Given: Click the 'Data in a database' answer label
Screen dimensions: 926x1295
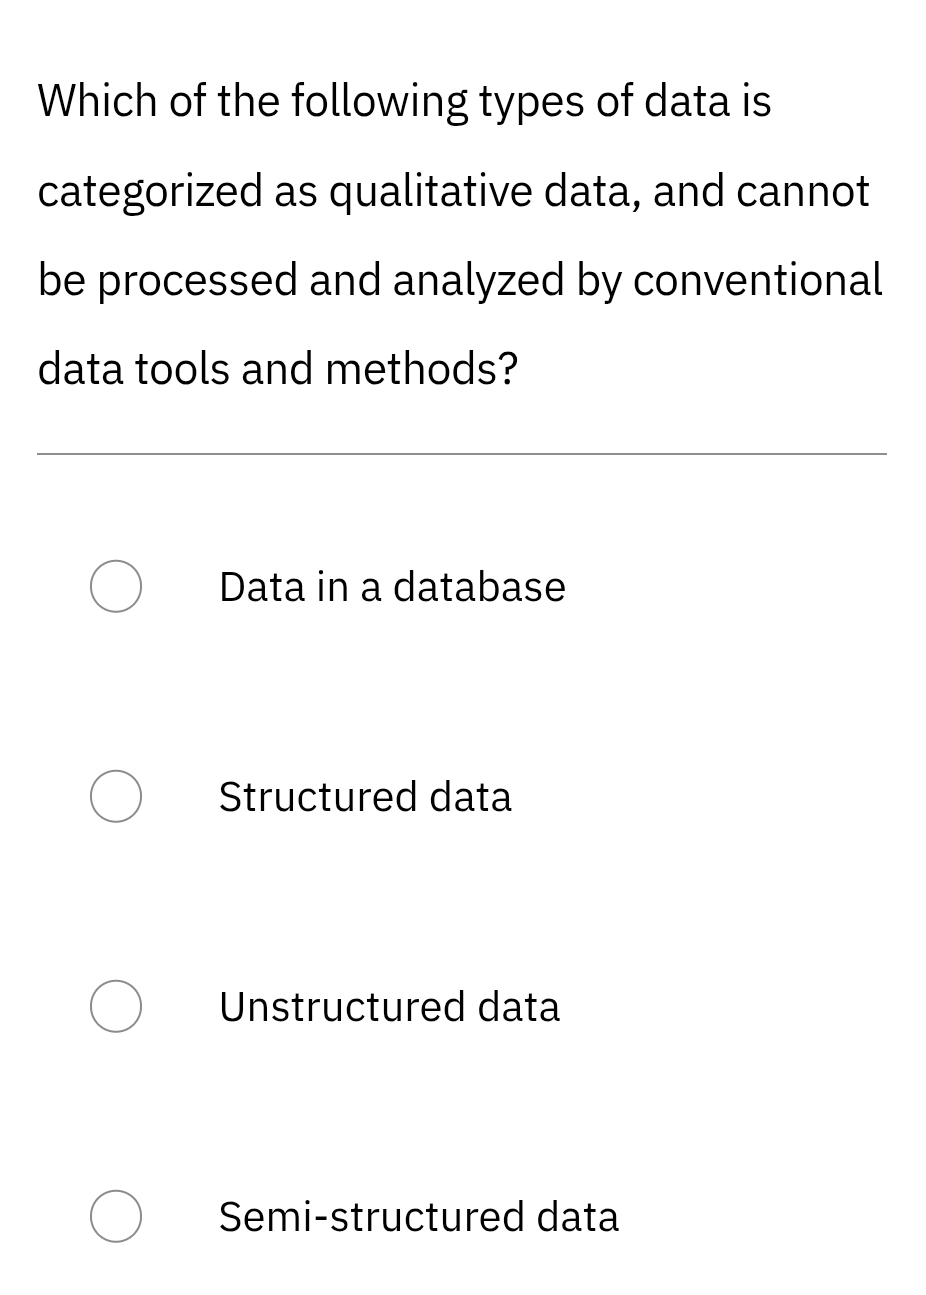Looking at the screenshot, I should pos(392,587).
